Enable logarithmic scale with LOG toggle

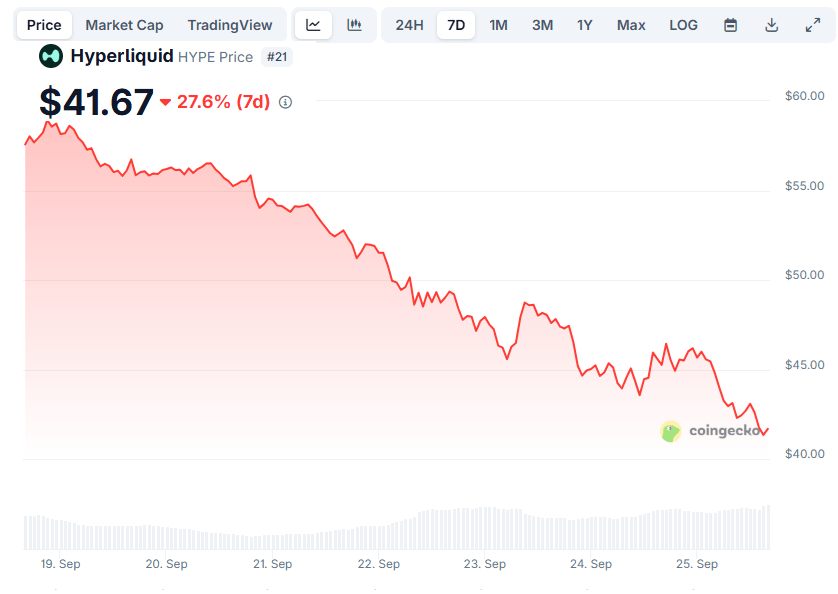(683, 24)
